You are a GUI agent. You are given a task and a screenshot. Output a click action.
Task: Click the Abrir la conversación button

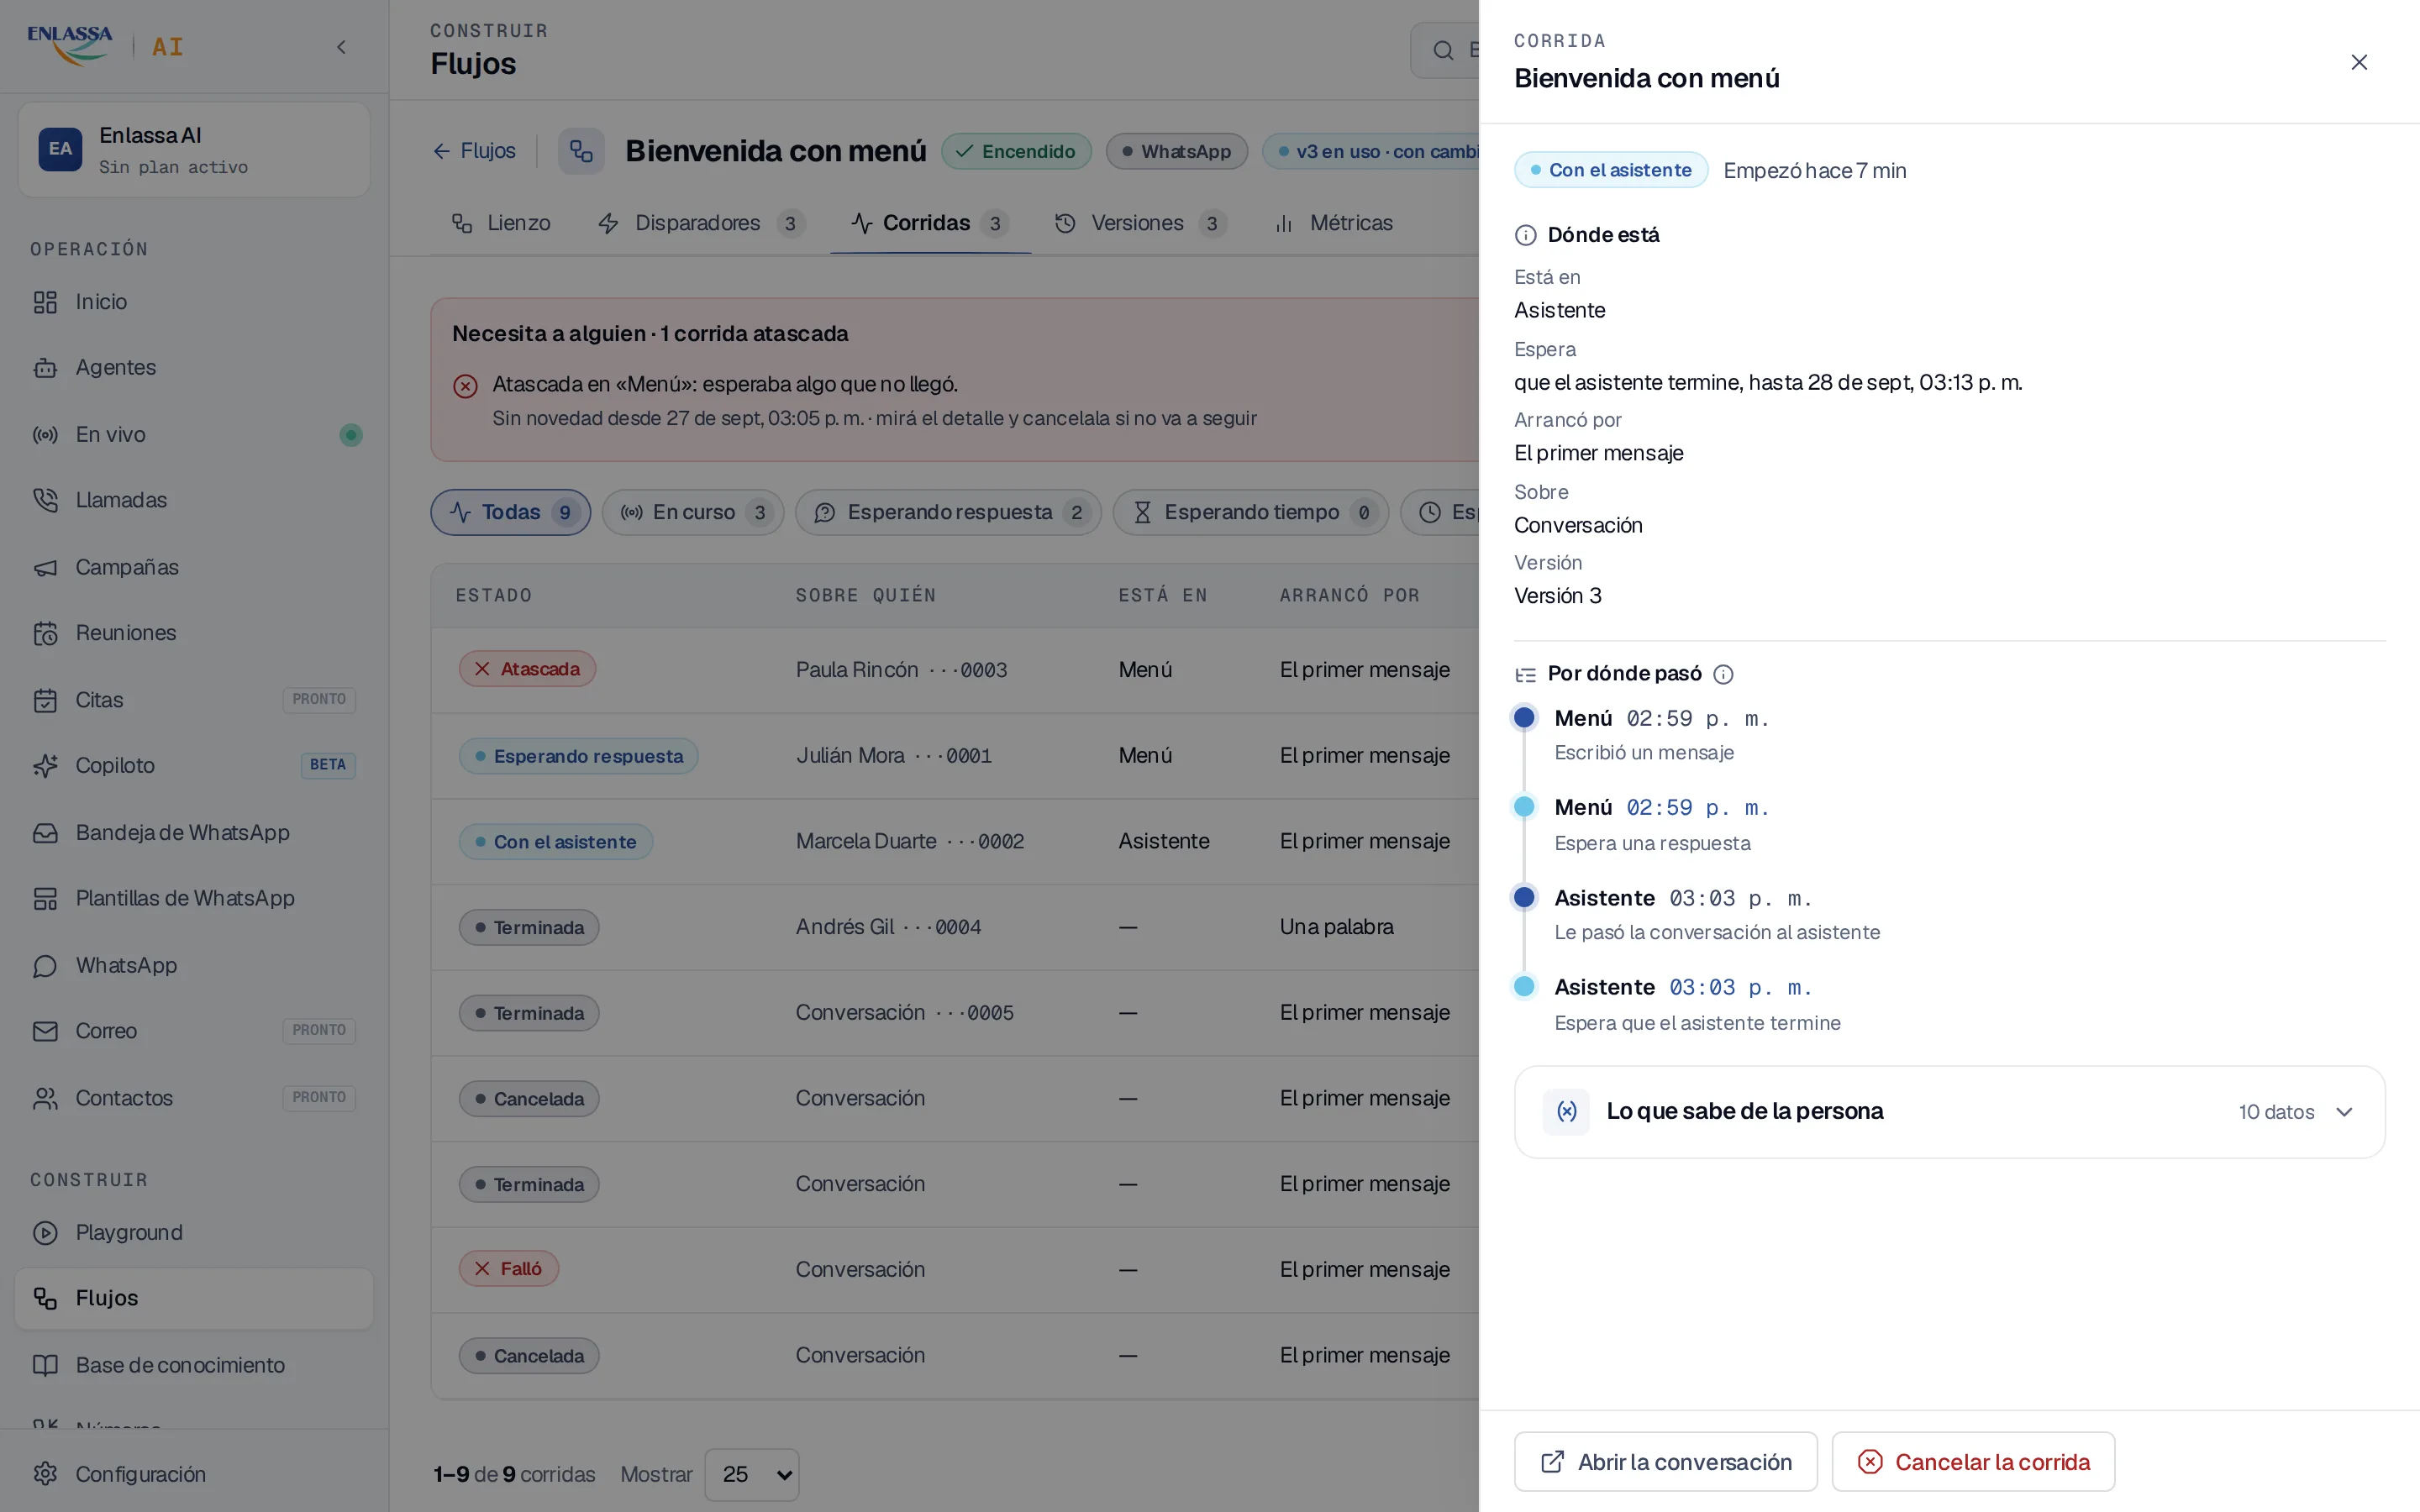pos(1665,1461)
